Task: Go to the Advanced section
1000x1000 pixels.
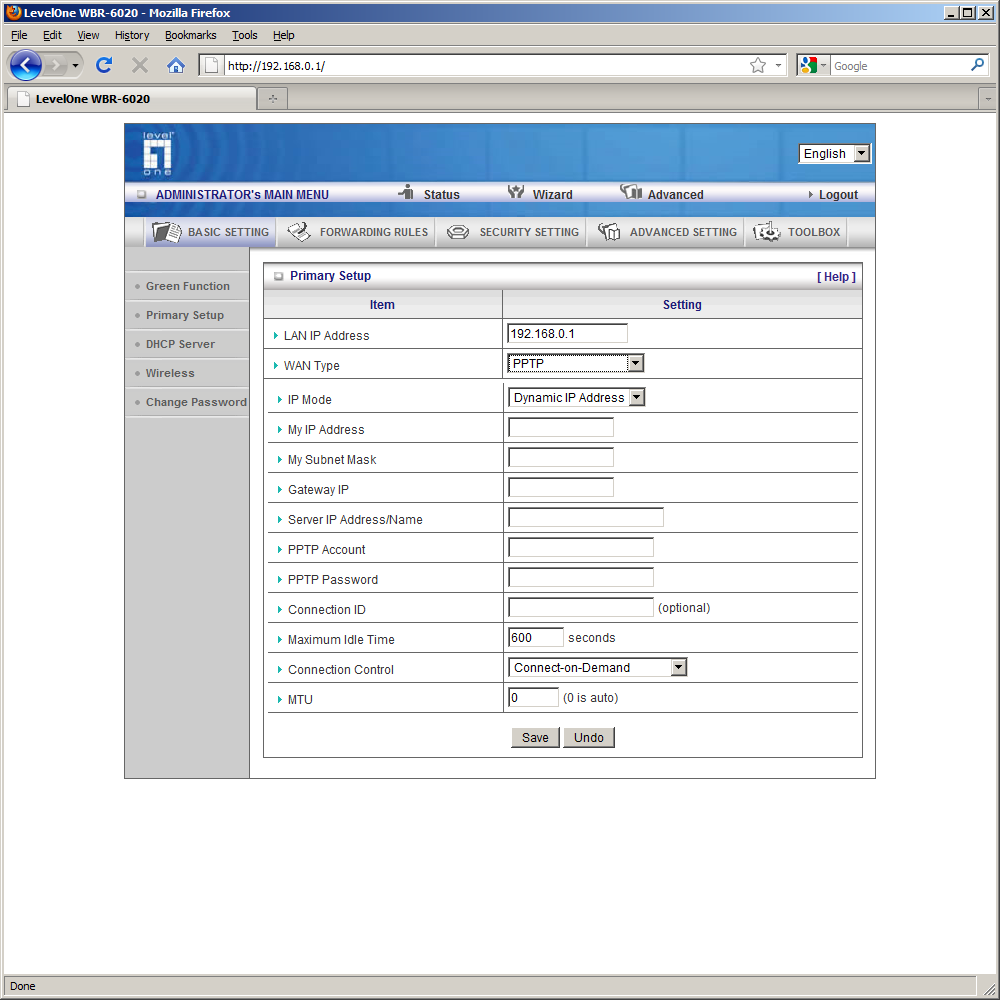Action: point(675,195)
